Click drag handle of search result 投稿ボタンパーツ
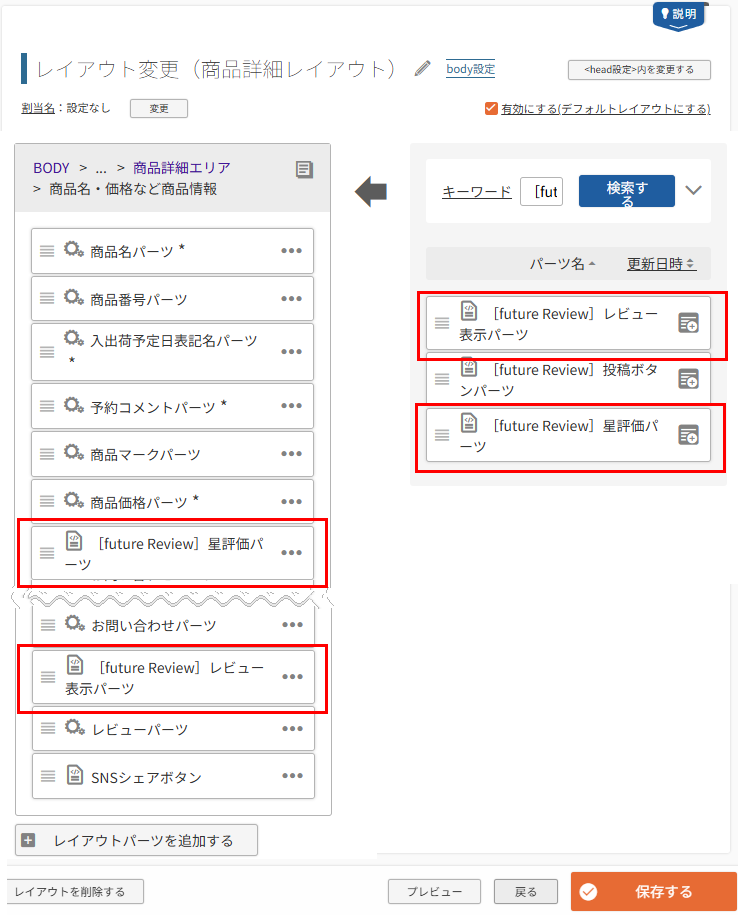Image resolution: width=738 pixels, height=918 pixels. pos(442,379)
